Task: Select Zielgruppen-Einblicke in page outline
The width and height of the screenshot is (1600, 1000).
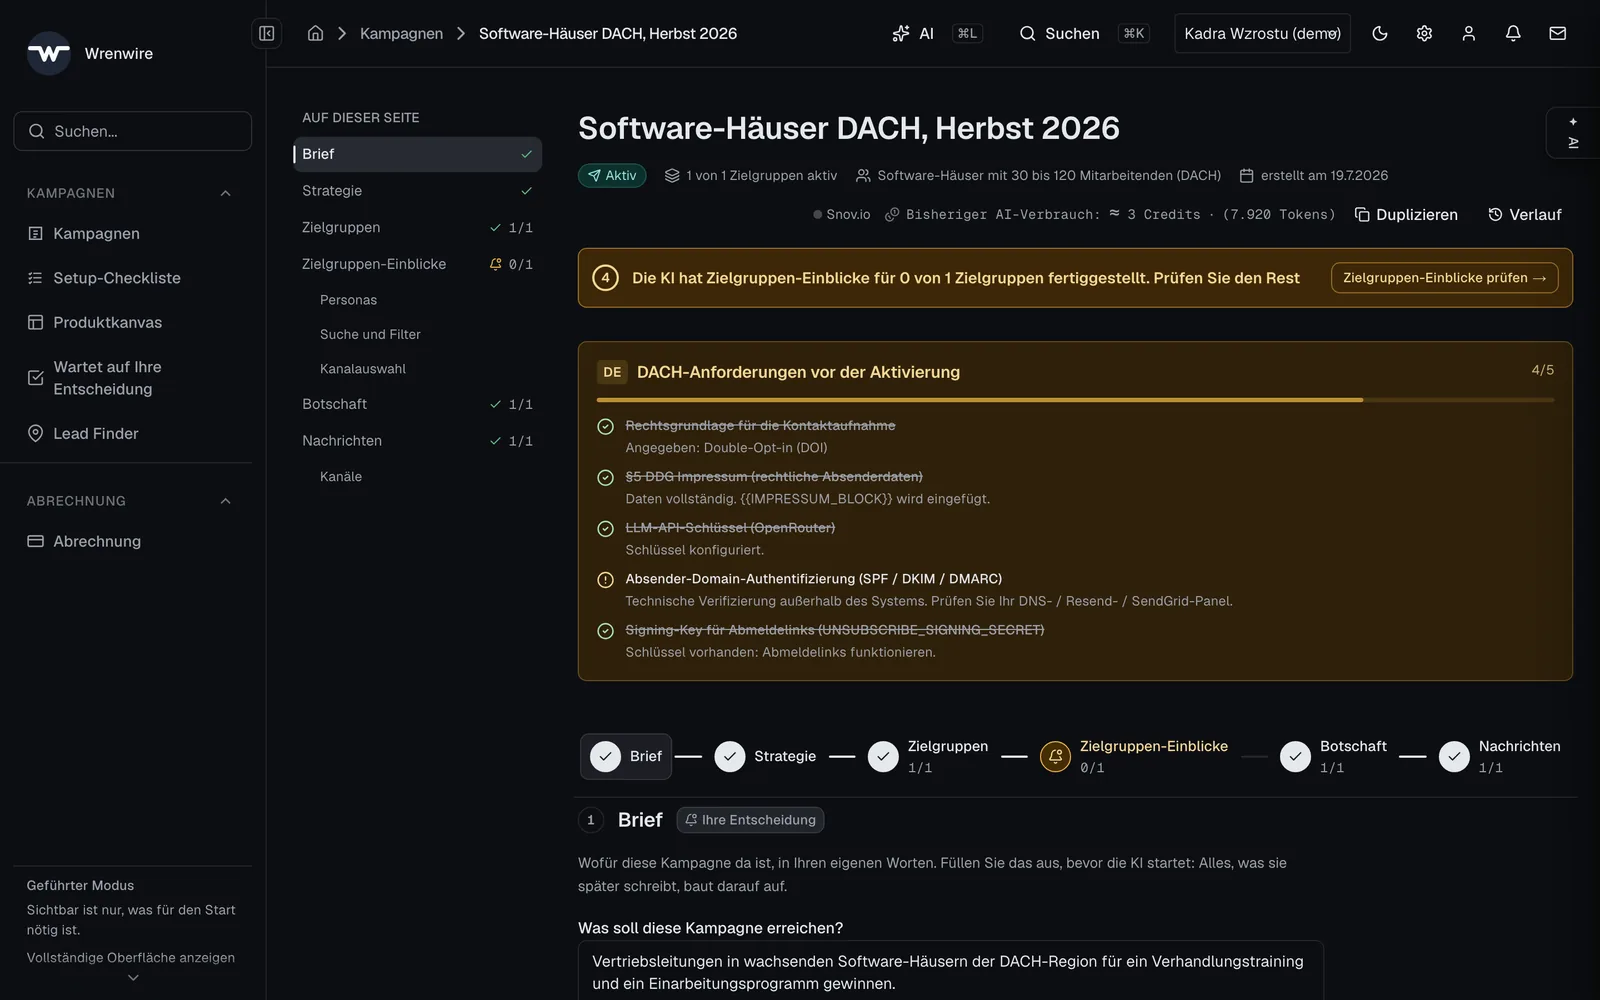Action: 417,264
